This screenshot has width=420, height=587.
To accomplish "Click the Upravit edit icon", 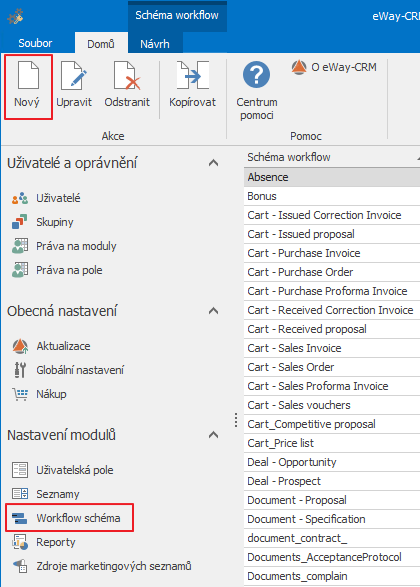I will (74, 75).
